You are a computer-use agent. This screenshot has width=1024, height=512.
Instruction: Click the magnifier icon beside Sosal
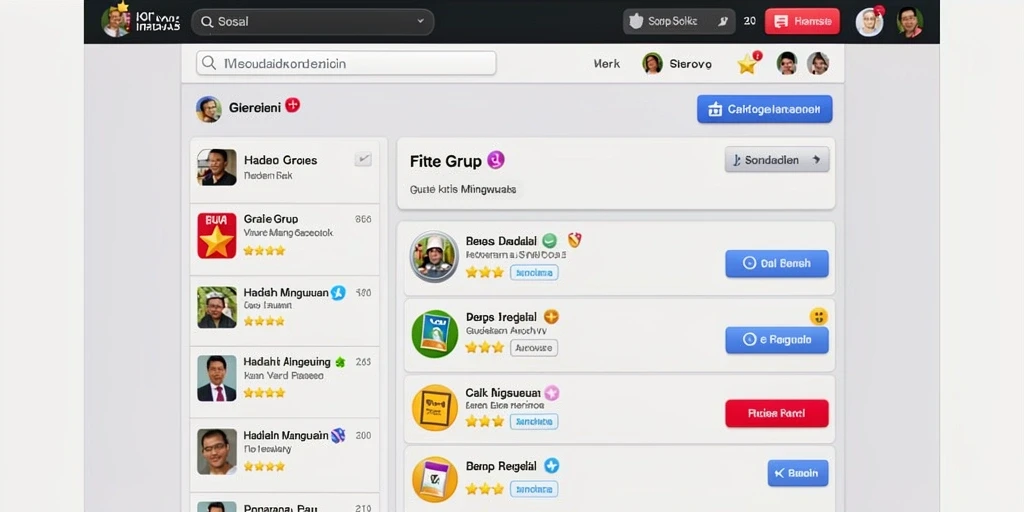point(207,22)
